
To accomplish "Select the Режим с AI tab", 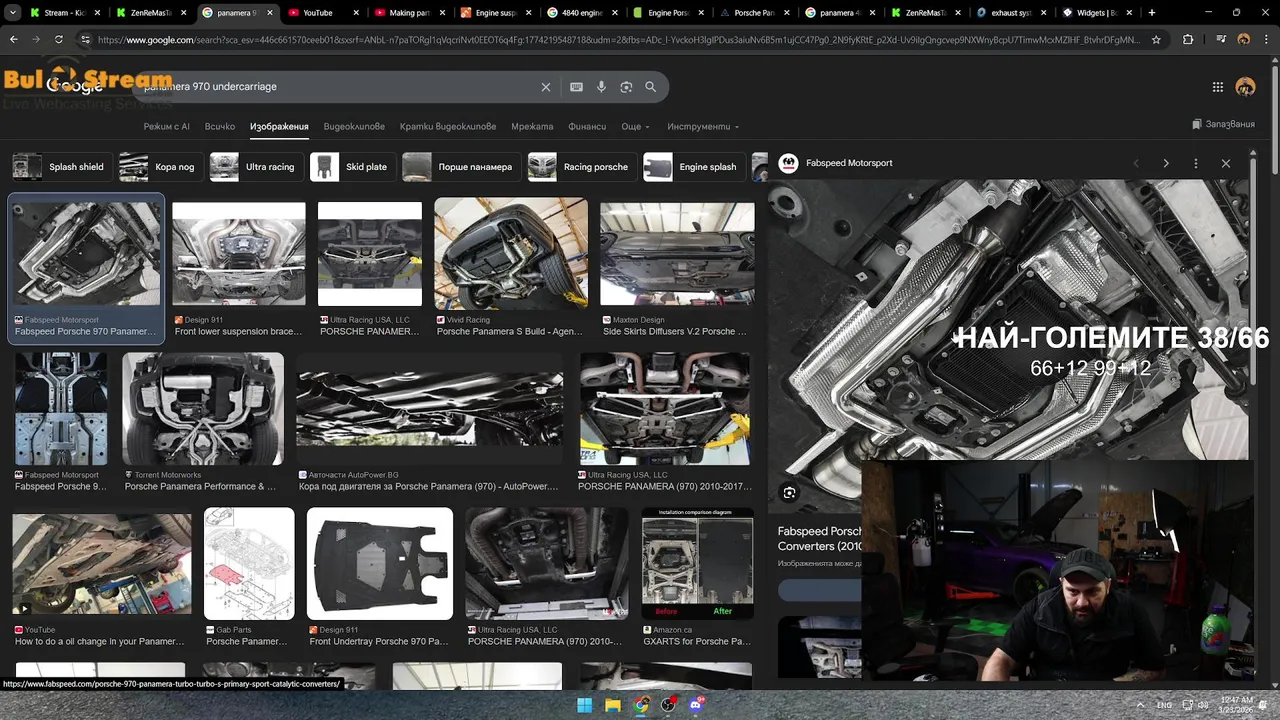I will (166, 127).
